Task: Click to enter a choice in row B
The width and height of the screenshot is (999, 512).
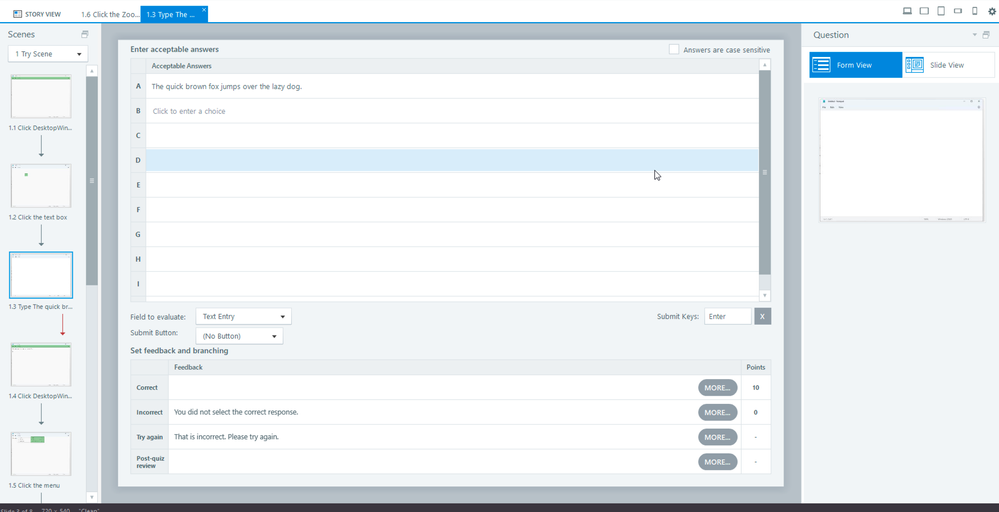Action: (x=452, y=111)
